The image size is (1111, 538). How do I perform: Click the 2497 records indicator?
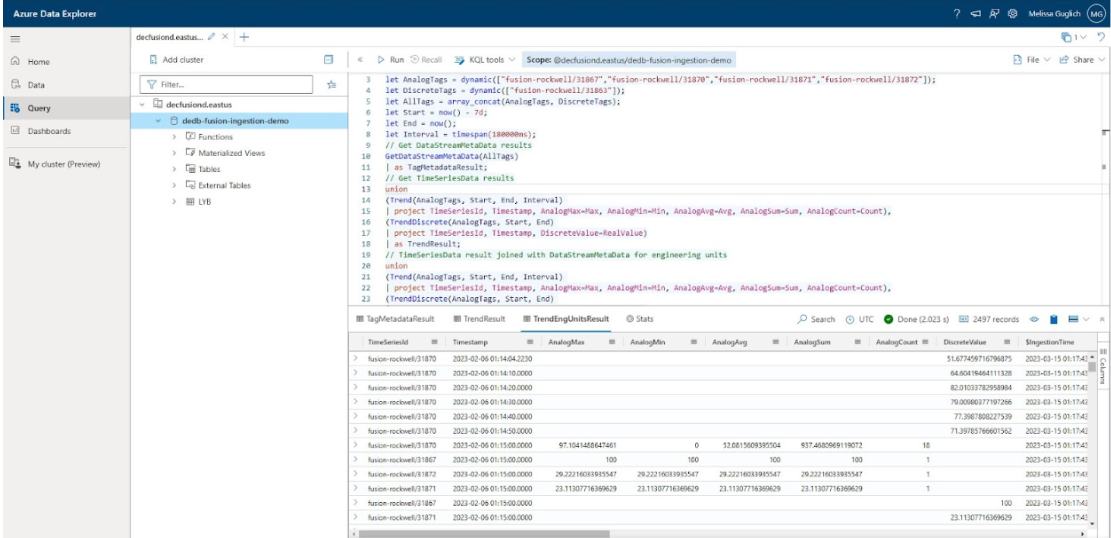point(990,319)
